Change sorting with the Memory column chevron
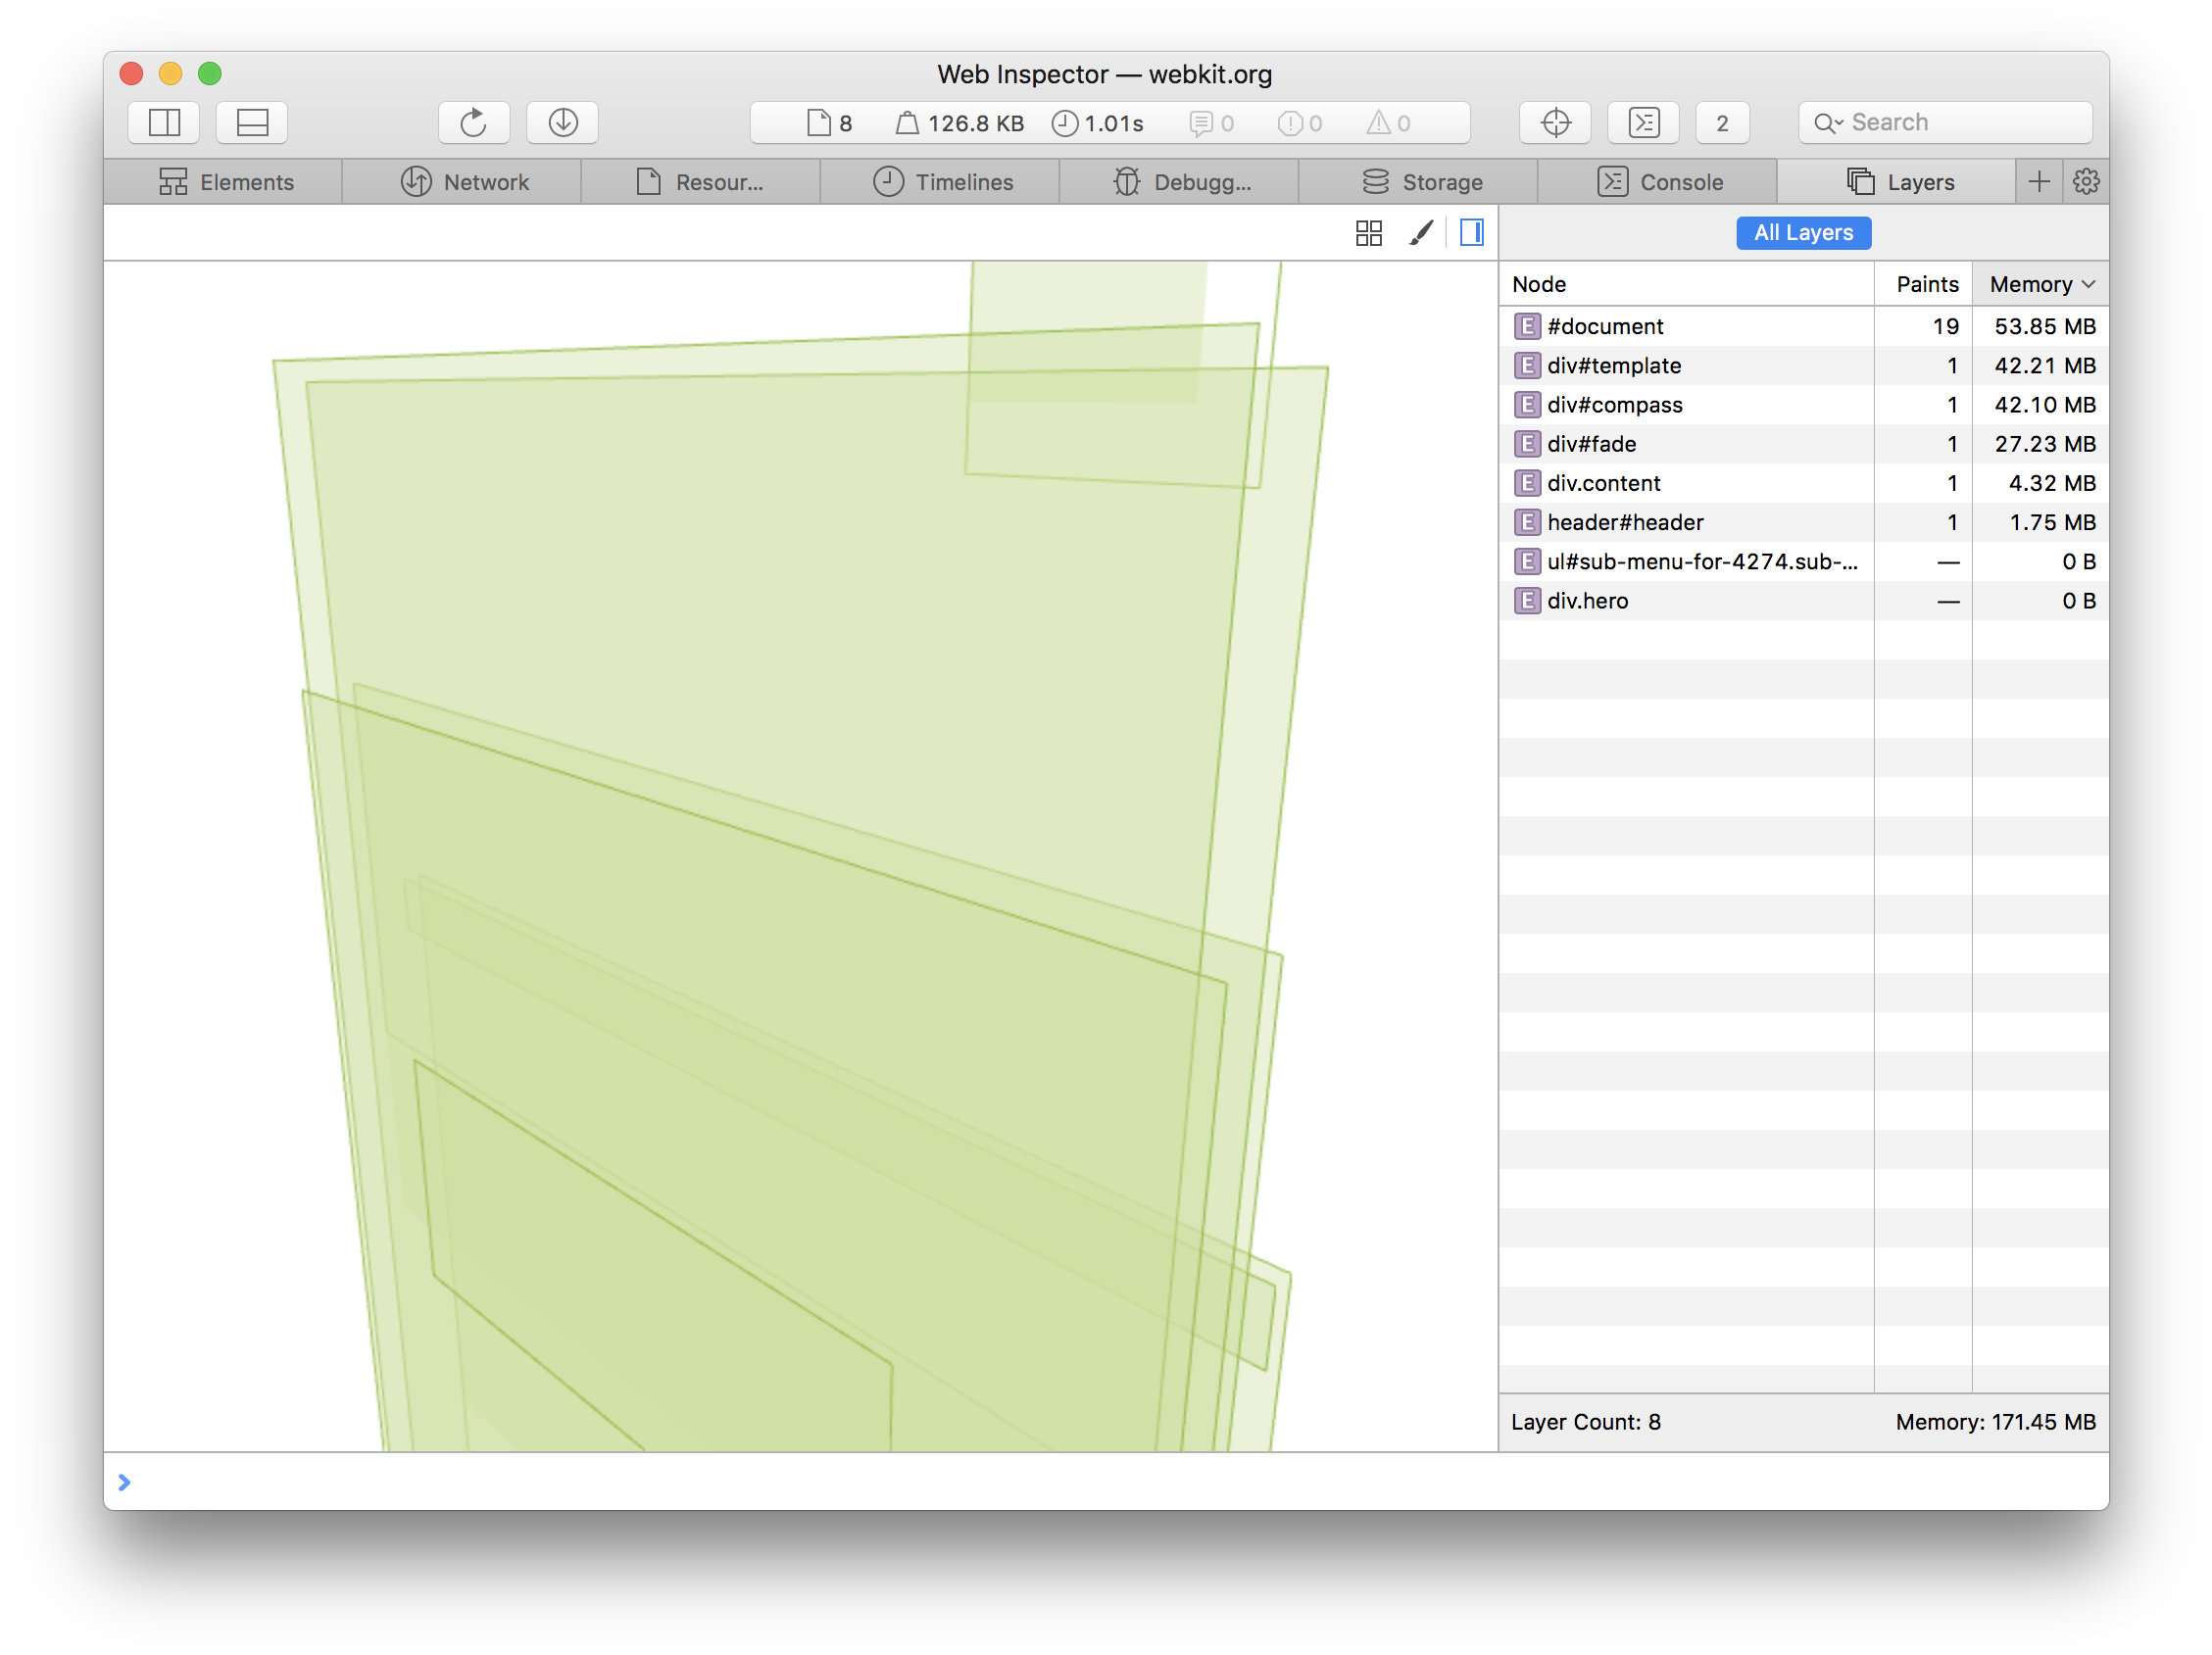This screenshot has height=1655, width=2212. pos(2089,284)
